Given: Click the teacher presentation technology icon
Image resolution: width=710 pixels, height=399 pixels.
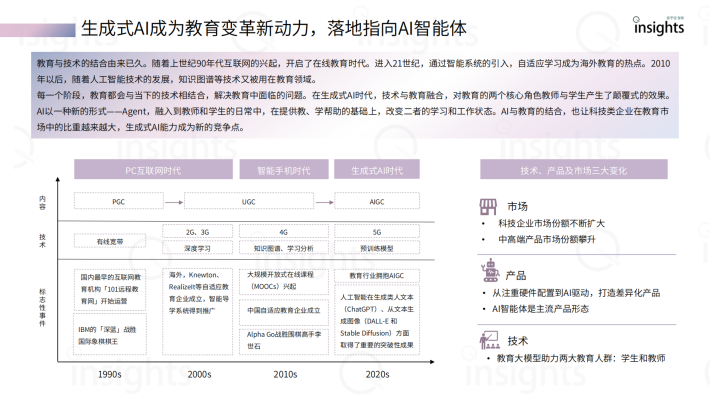Looking at the screenshot, I should tap(489, 340).
